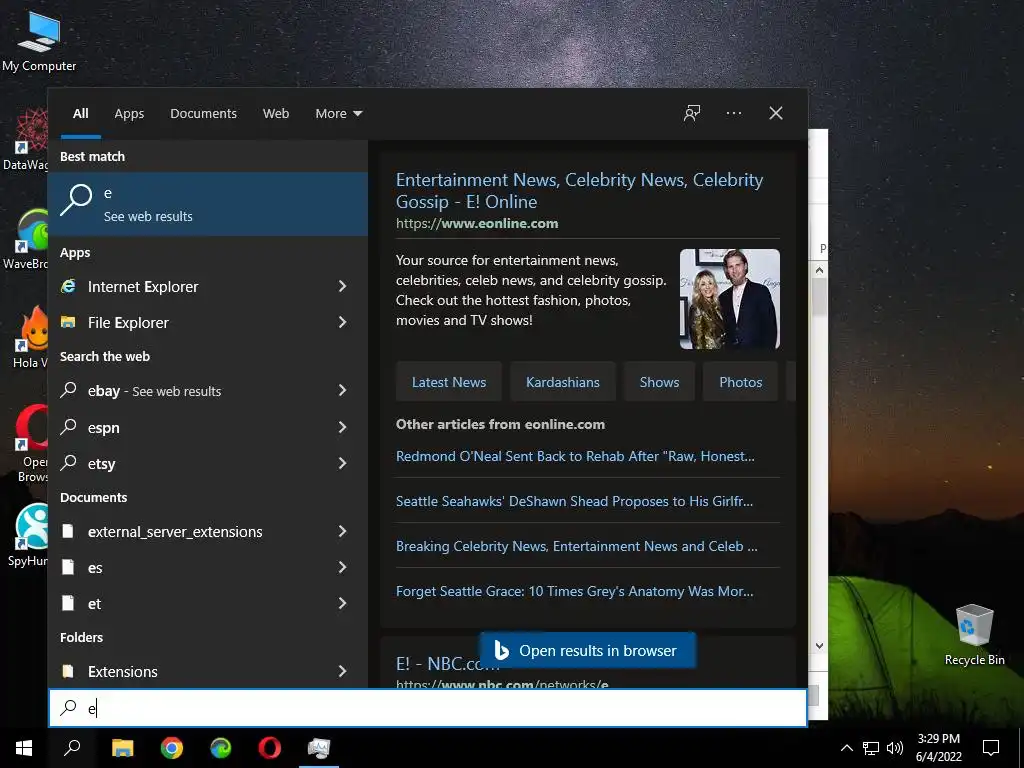Expand the es document arrow
1024x768 pixels.
click(x=342, y=567)
